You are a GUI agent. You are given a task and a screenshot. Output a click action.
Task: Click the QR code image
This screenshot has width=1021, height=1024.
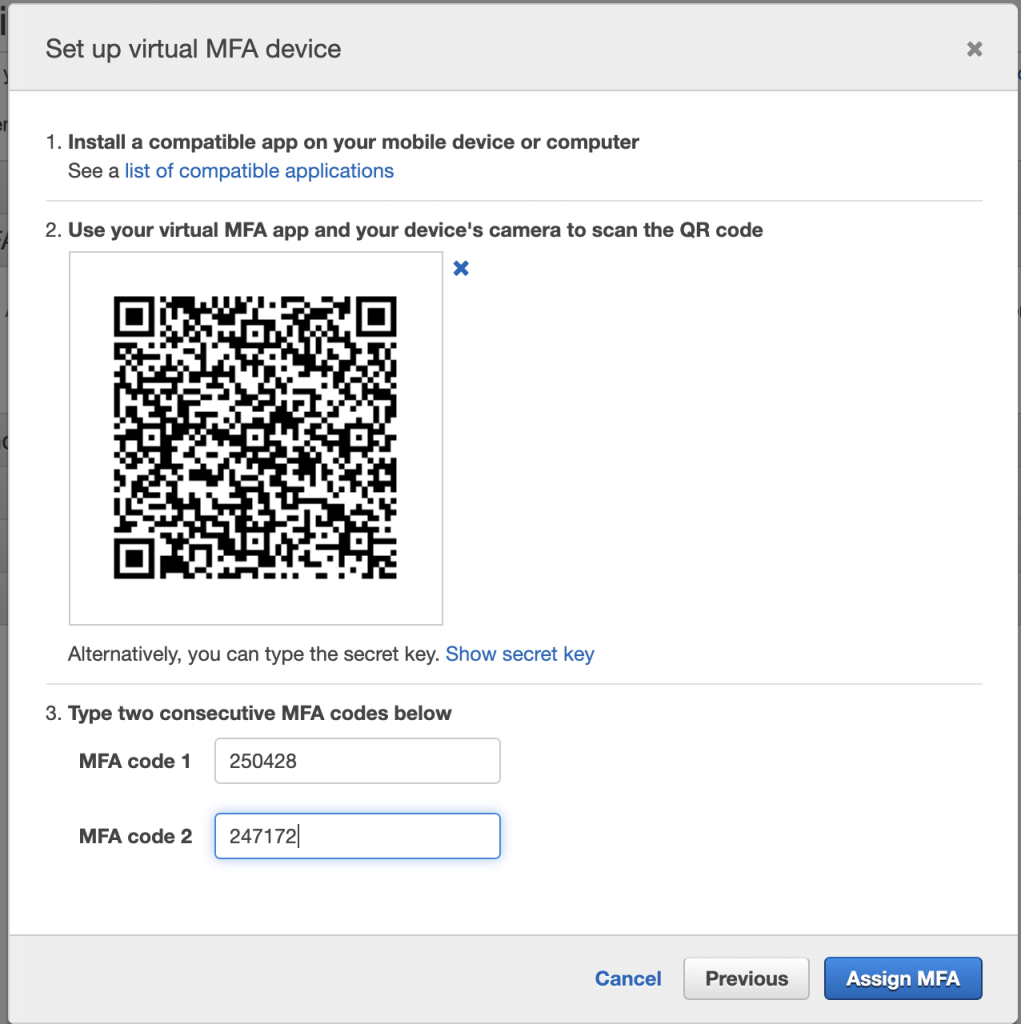pos(255,437)
